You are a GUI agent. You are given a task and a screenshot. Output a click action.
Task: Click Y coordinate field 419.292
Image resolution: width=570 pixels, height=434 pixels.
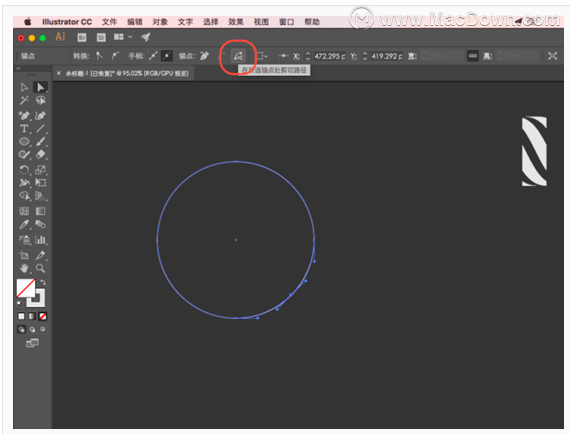coord(387,56)
